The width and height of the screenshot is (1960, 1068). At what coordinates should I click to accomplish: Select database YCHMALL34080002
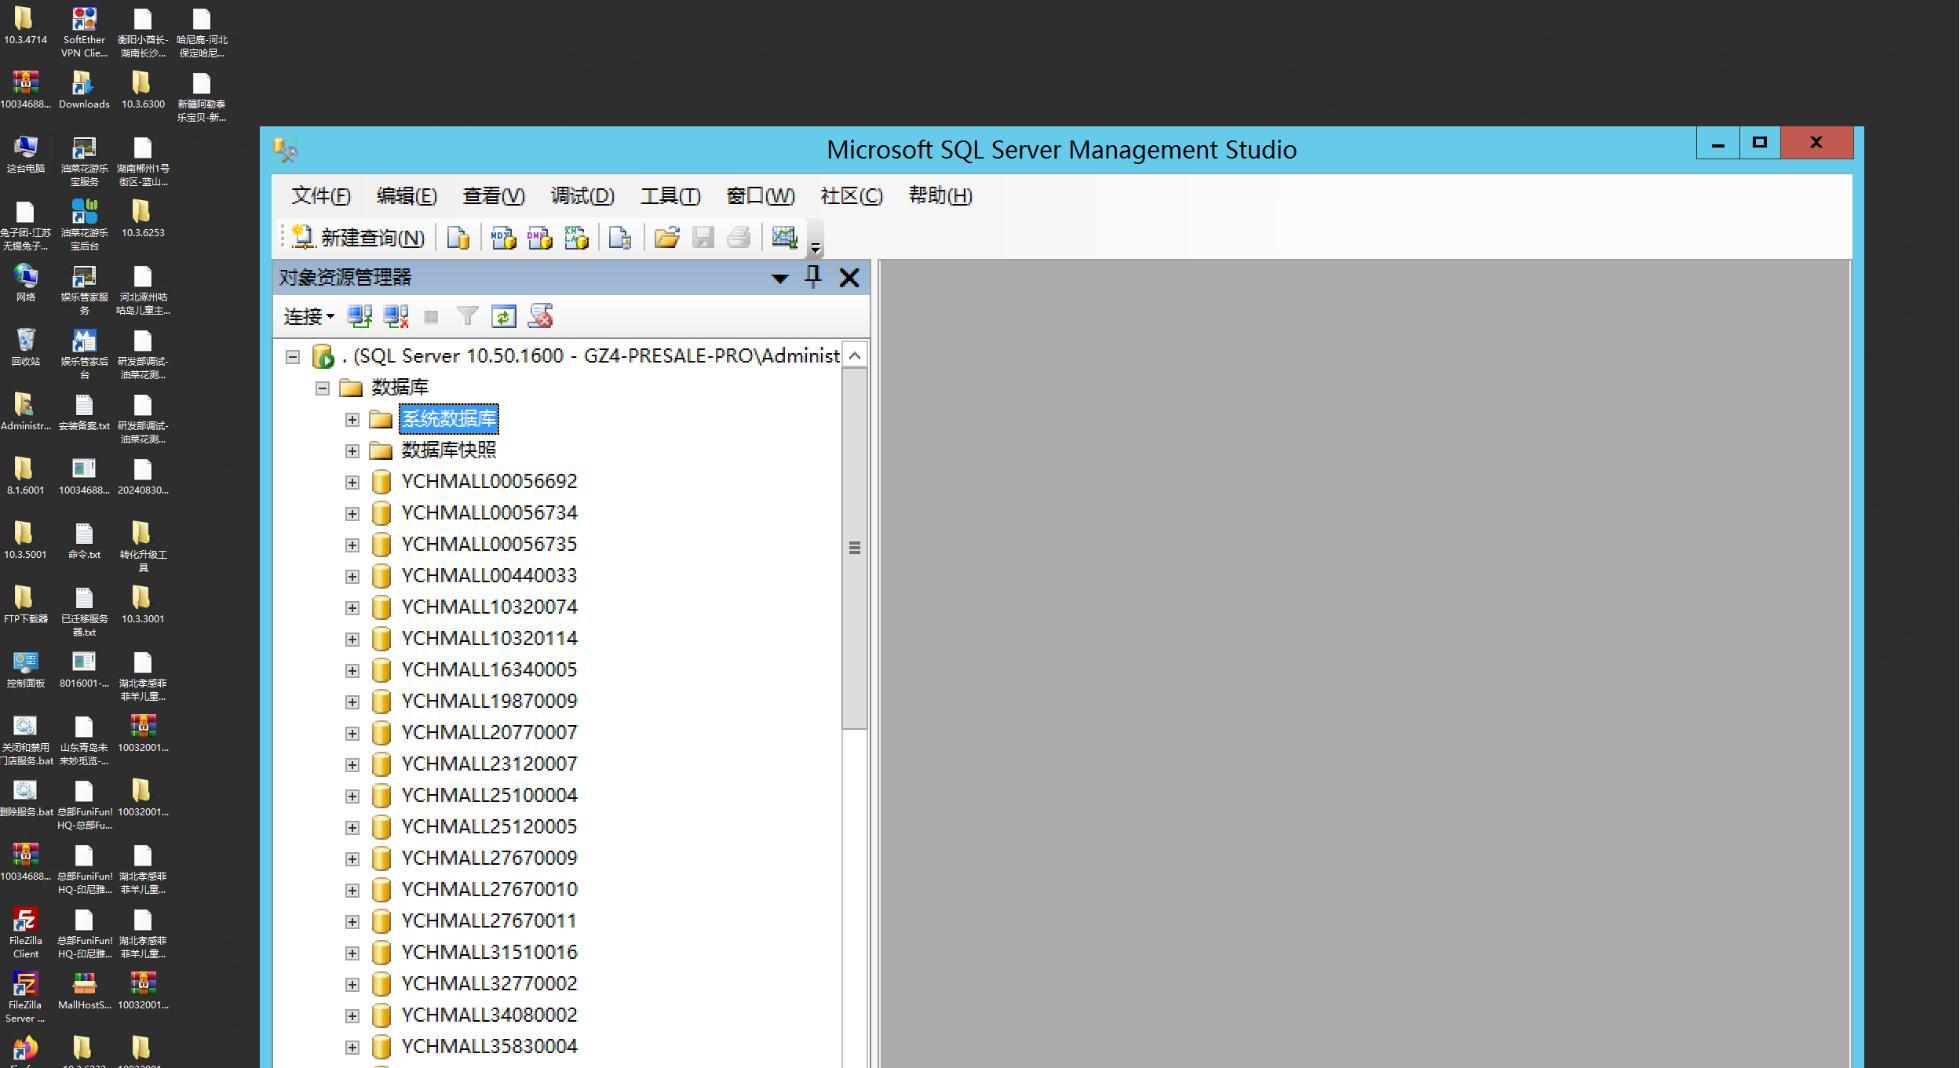coord(489,1015)
